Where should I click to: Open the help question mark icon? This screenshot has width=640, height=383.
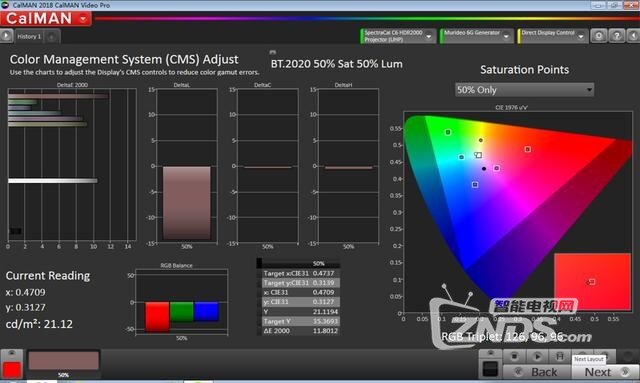coord(617,36)
